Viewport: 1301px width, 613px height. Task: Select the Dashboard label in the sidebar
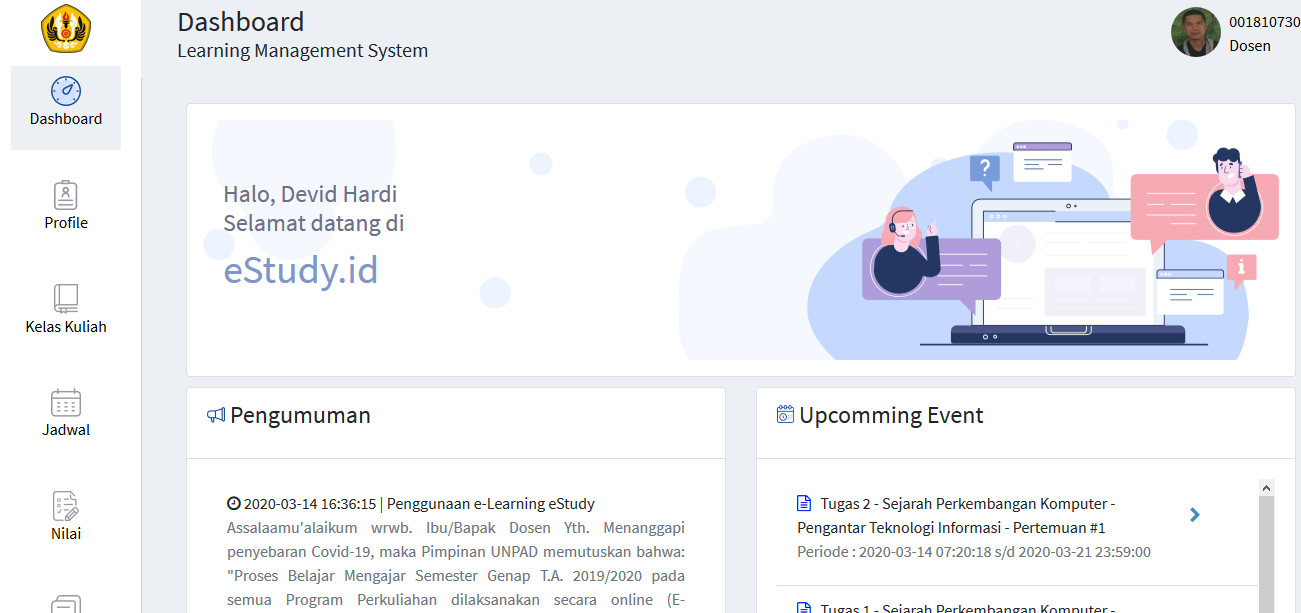tap(66, 119)
